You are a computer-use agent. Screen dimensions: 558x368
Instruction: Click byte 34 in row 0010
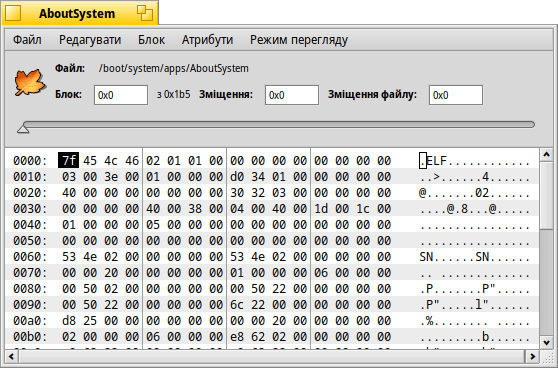[x=258, y=177]
